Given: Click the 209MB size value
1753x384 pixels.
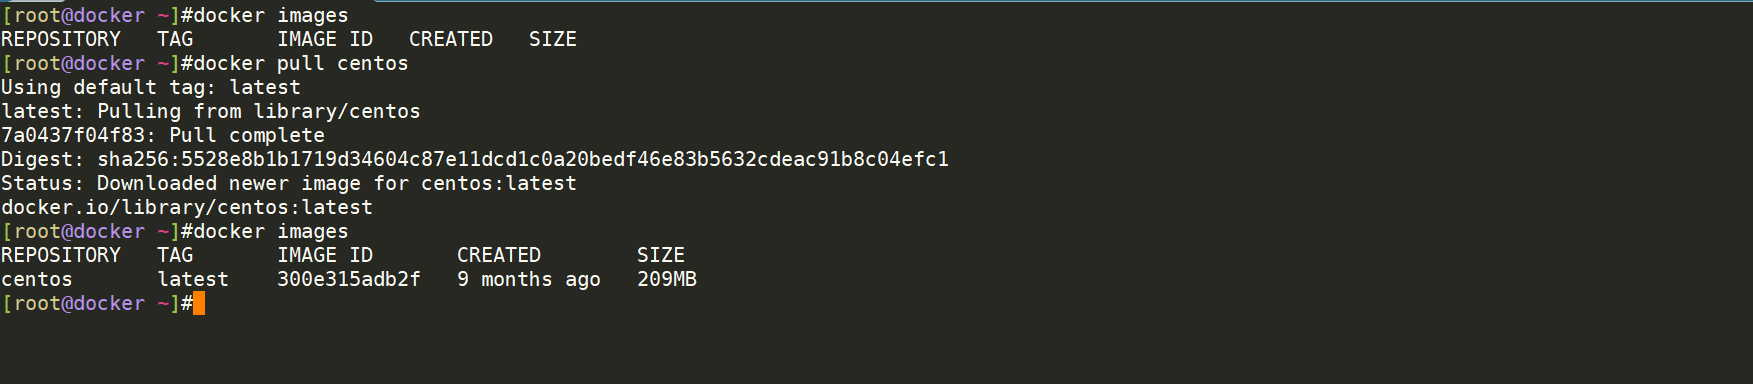Looking at the screenshot, I should (x=667, y=279).
